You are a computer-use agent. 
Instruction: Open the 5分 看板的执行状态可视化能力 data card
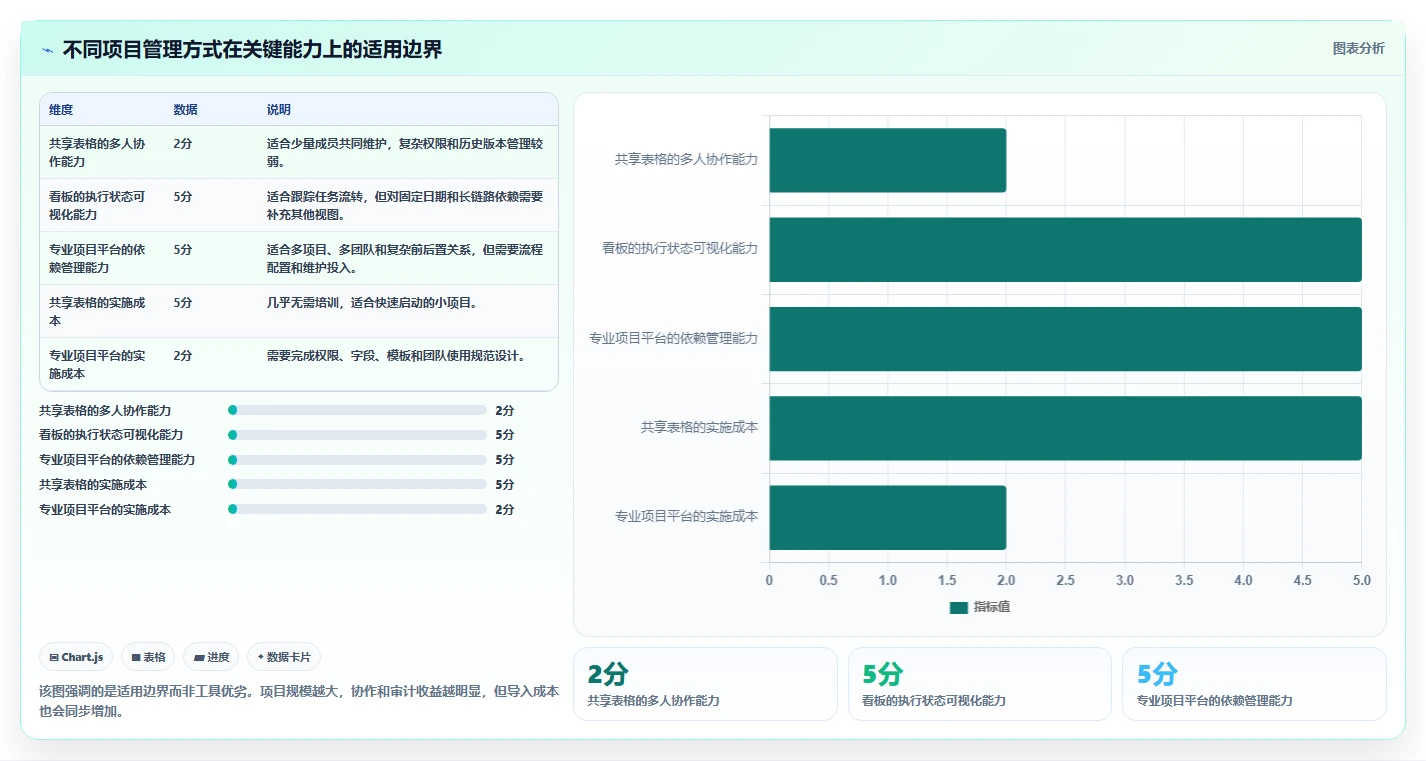pos(979,684)
